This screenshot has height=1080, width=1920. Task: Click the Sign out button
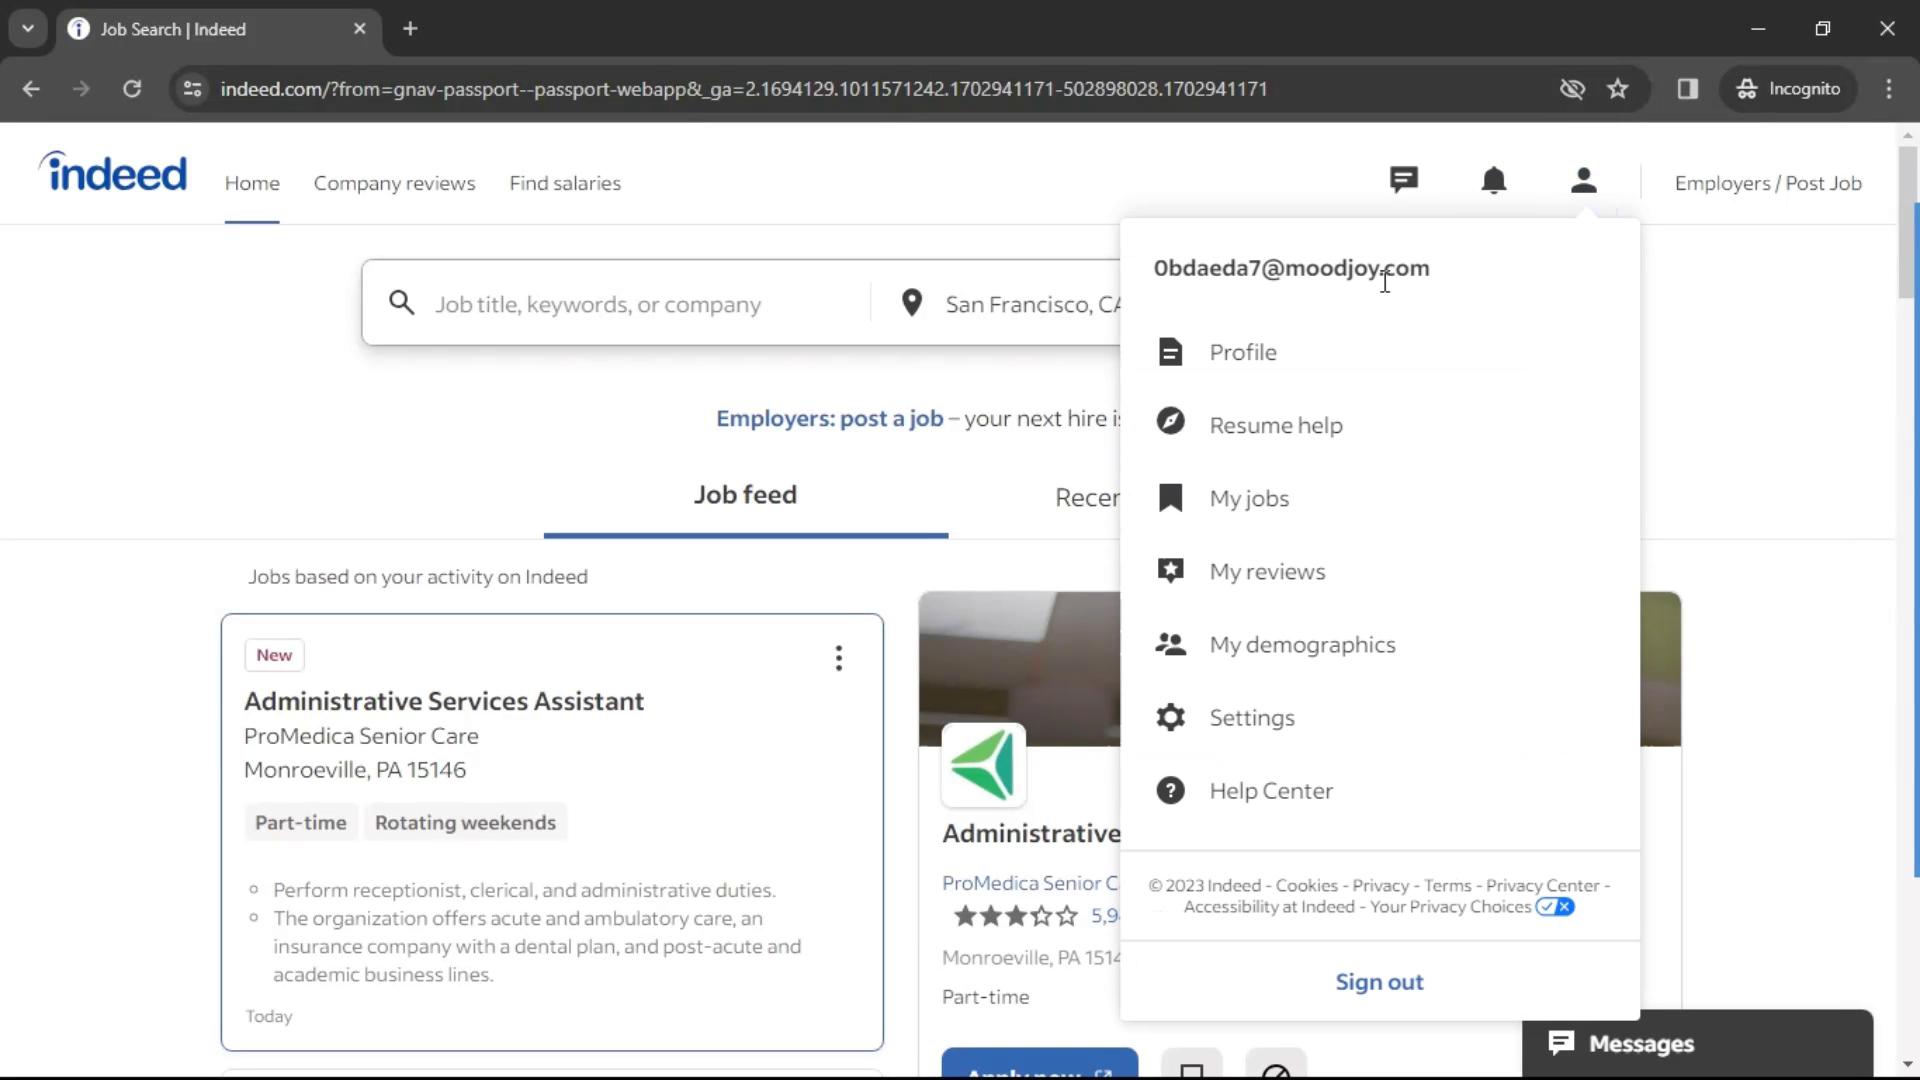click(x=1379, y=981)
